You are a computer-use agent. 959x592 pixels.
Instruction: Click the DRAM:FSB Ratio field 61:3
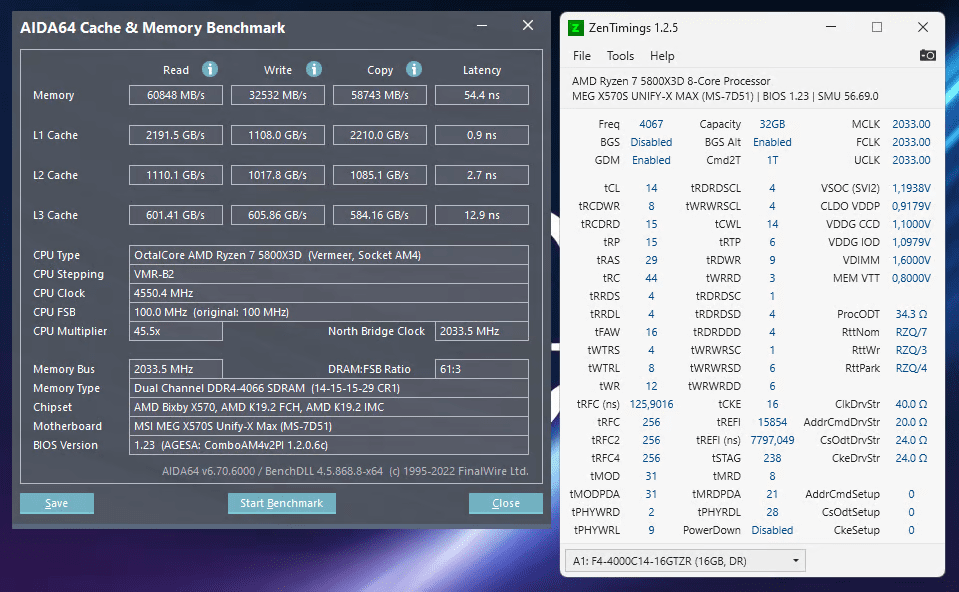pyautogui.click(x=482, y=369)
